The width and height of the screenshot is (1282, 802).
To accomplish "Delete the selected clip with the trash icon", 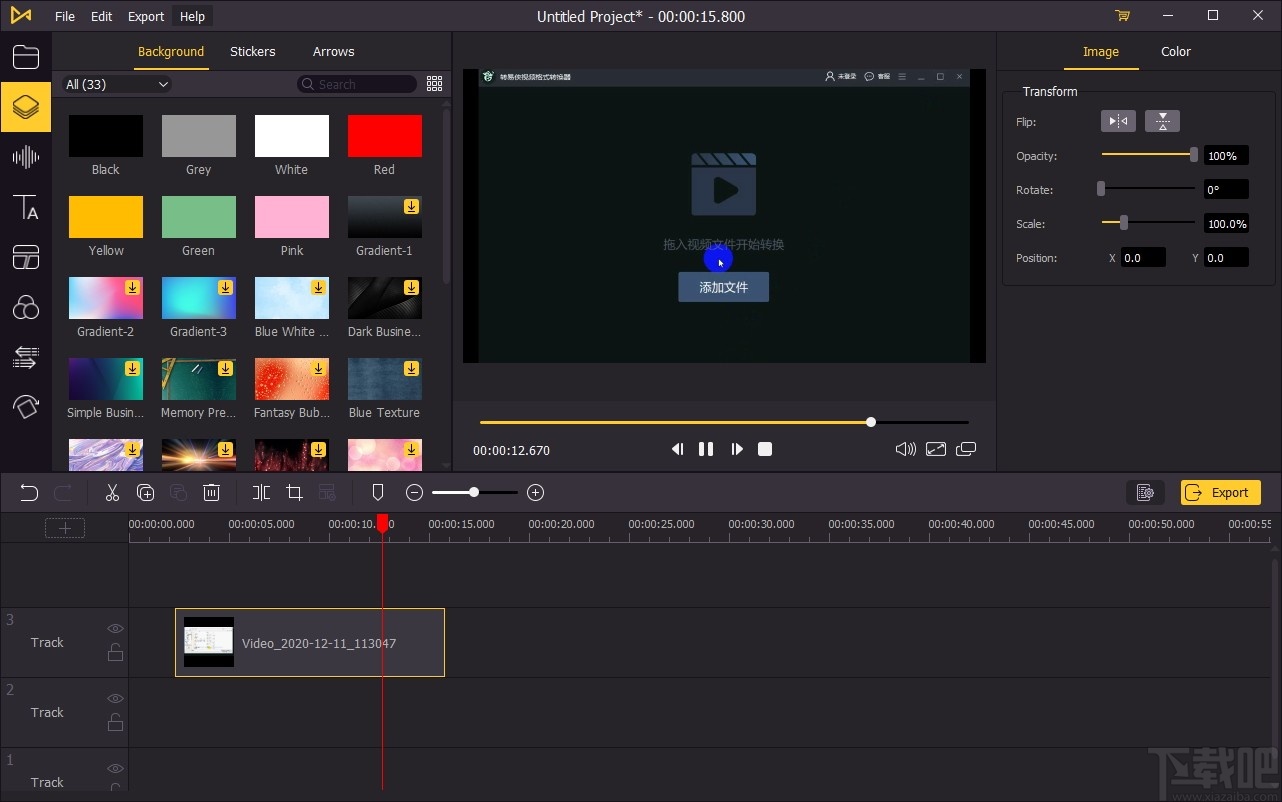I will [x=211, y=492].
